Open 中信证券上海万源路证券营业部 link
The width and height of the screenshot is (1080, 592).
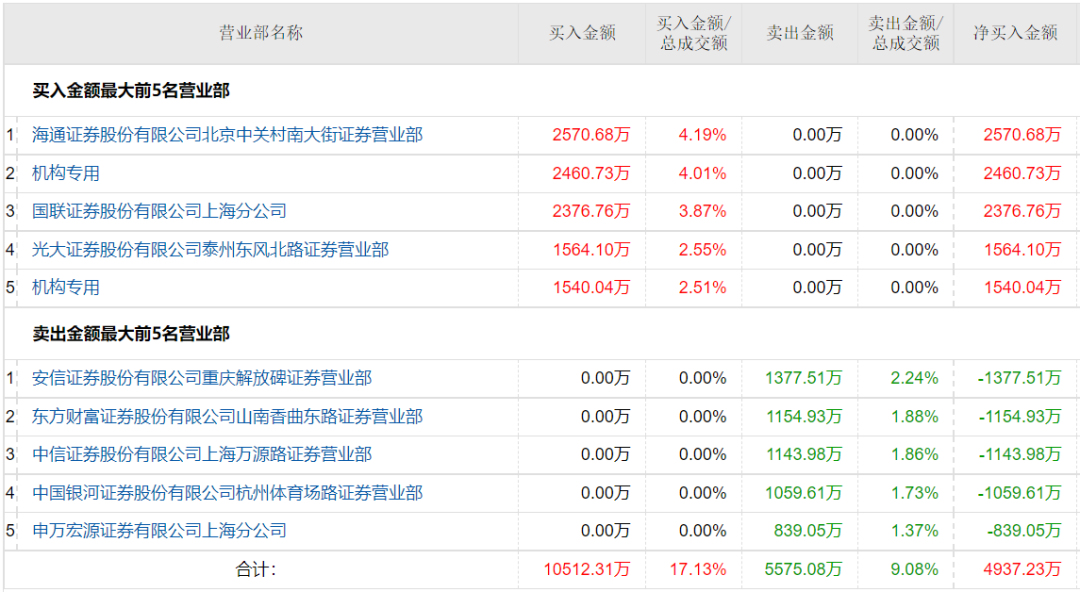pos(202,454)
